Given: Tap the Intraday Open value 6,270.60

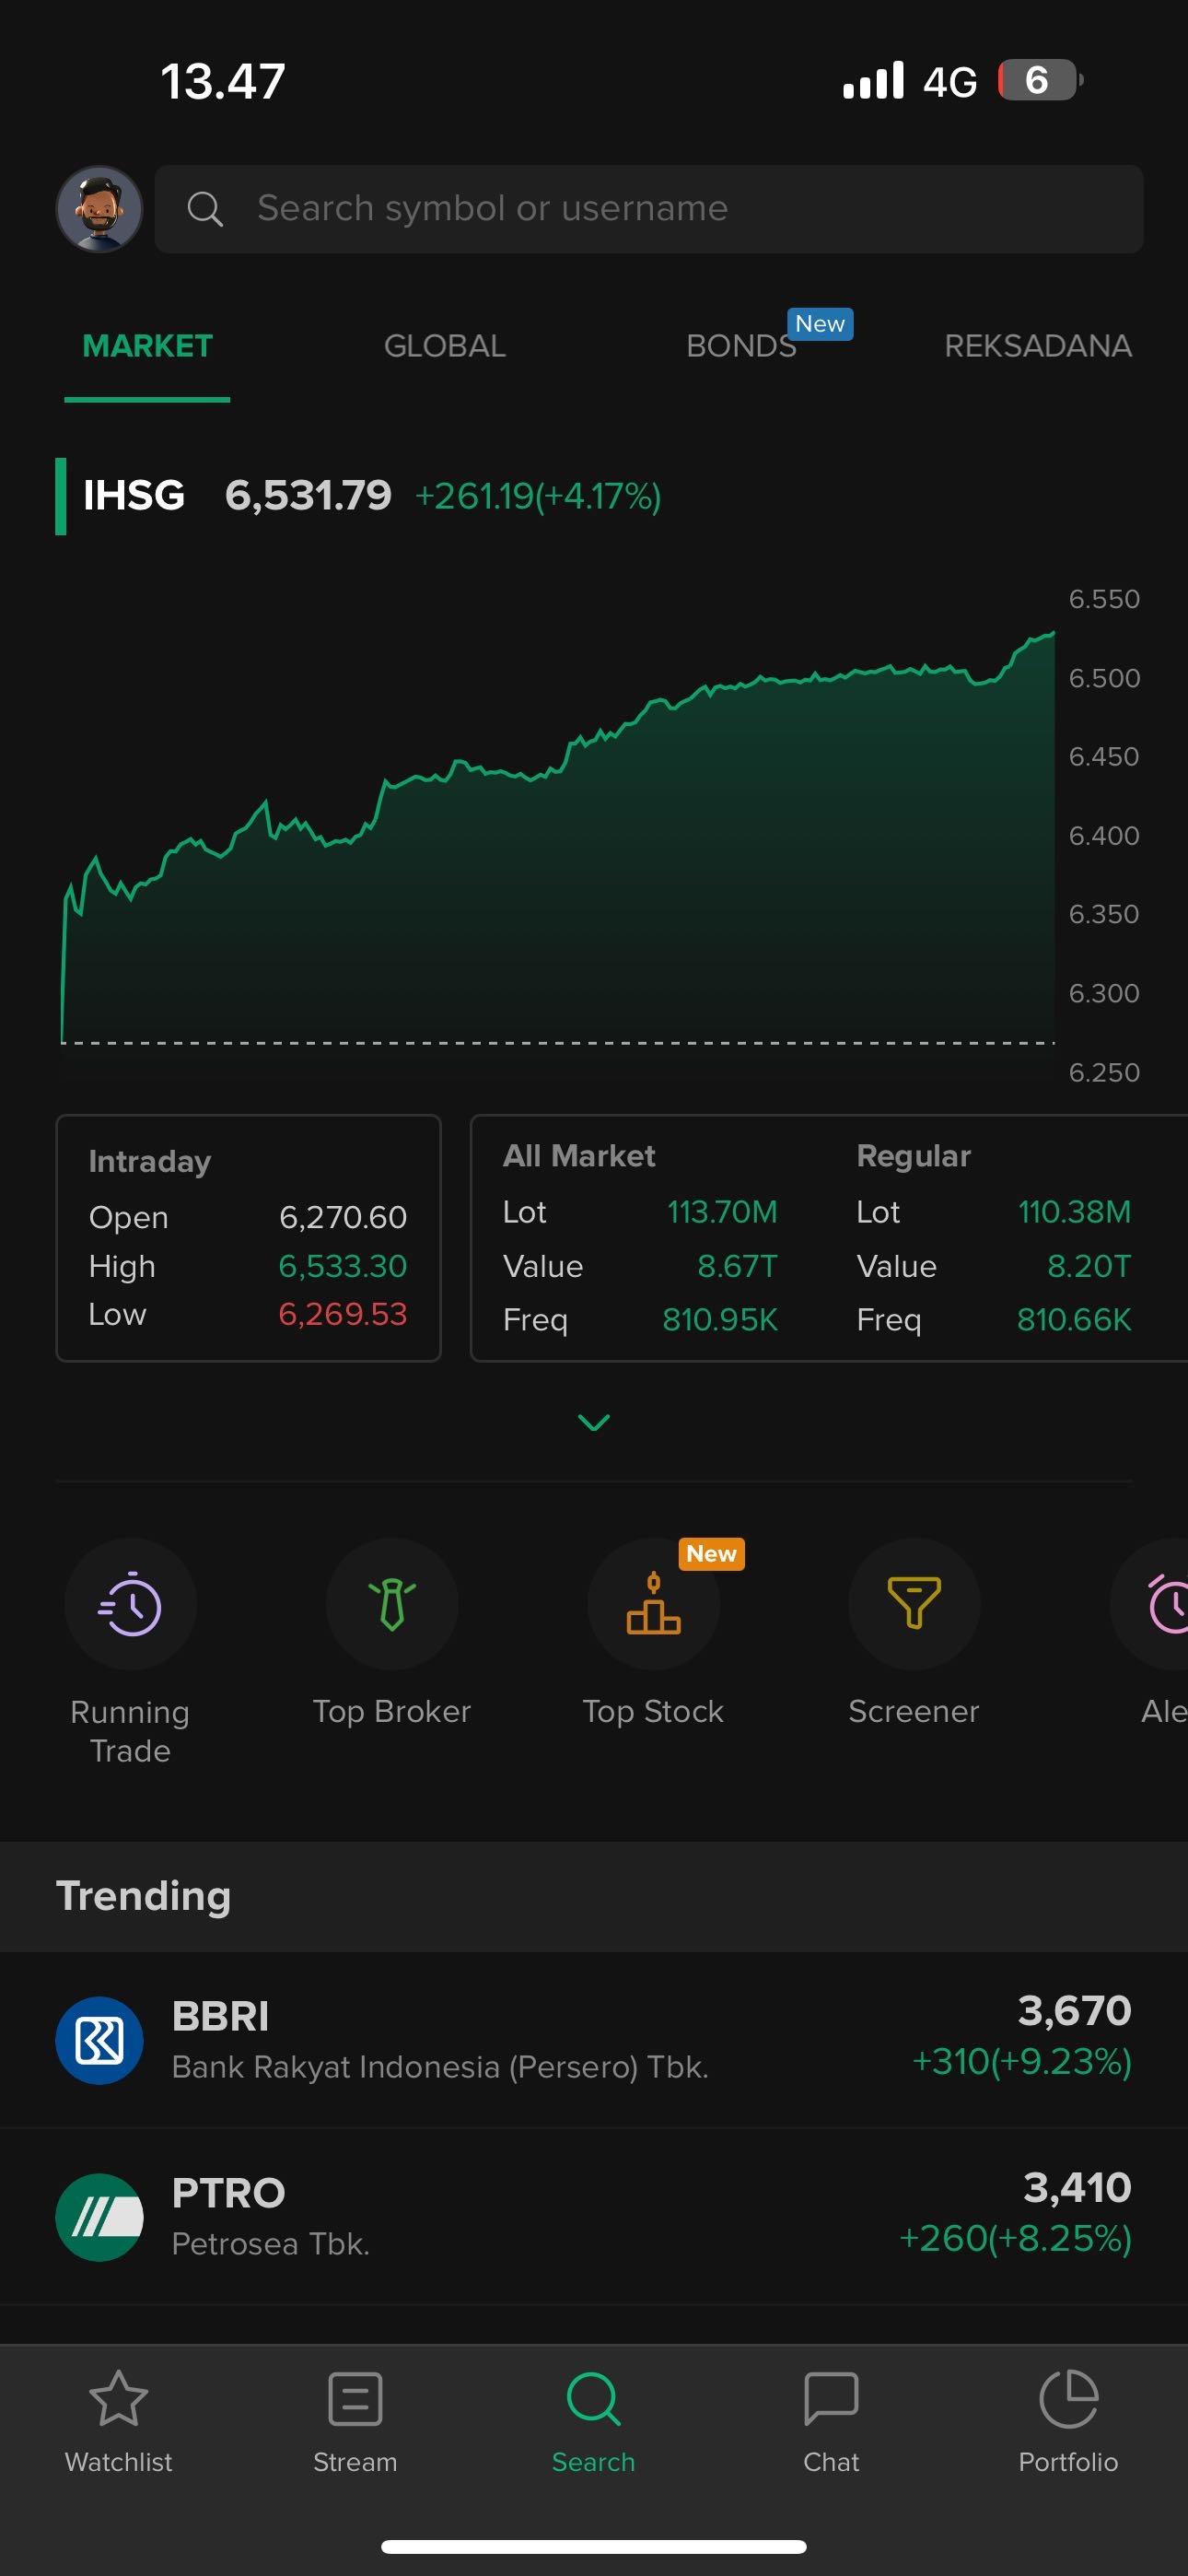Looking at the screenshot, I should pyautogui.click(x=342, y=1217).
